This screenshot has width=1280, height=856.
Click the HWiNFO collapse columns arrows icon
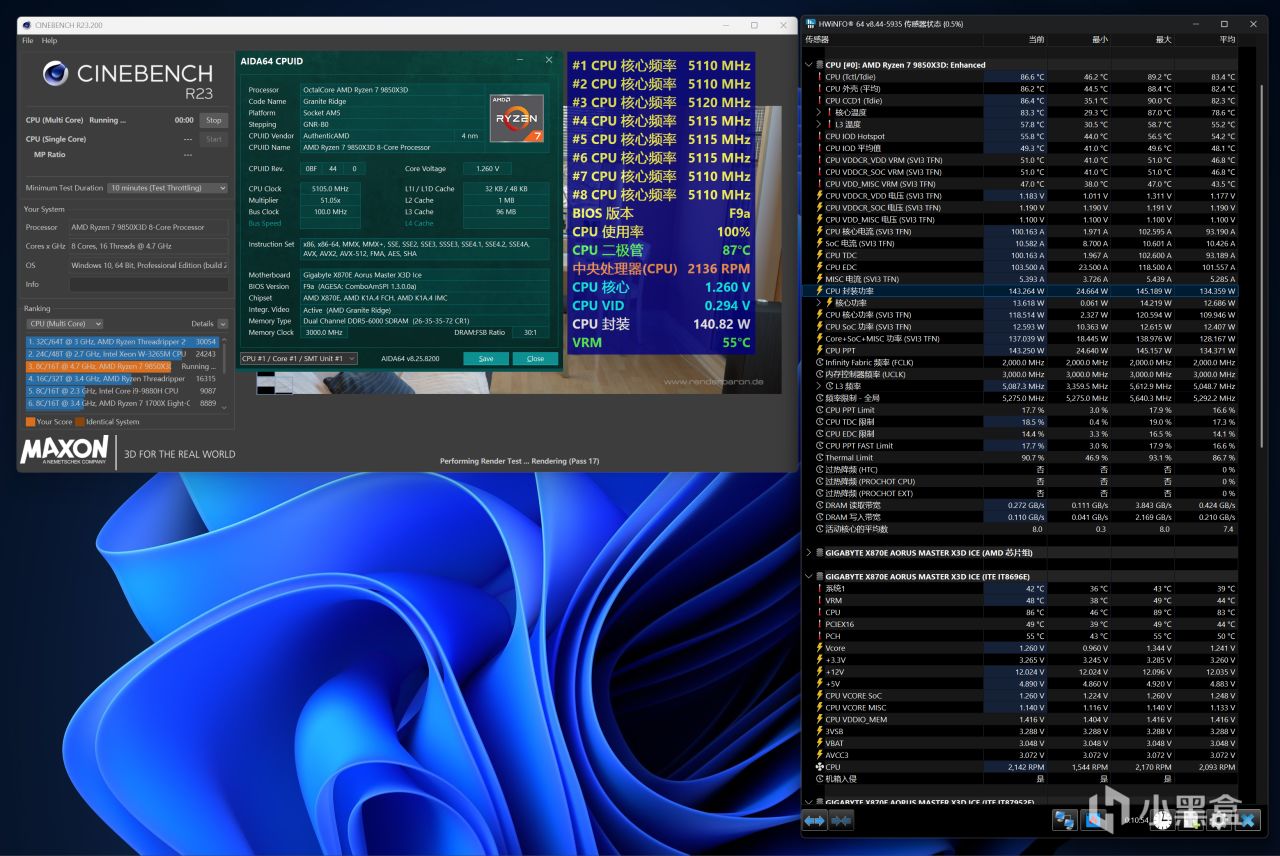(x=841, y=820)
